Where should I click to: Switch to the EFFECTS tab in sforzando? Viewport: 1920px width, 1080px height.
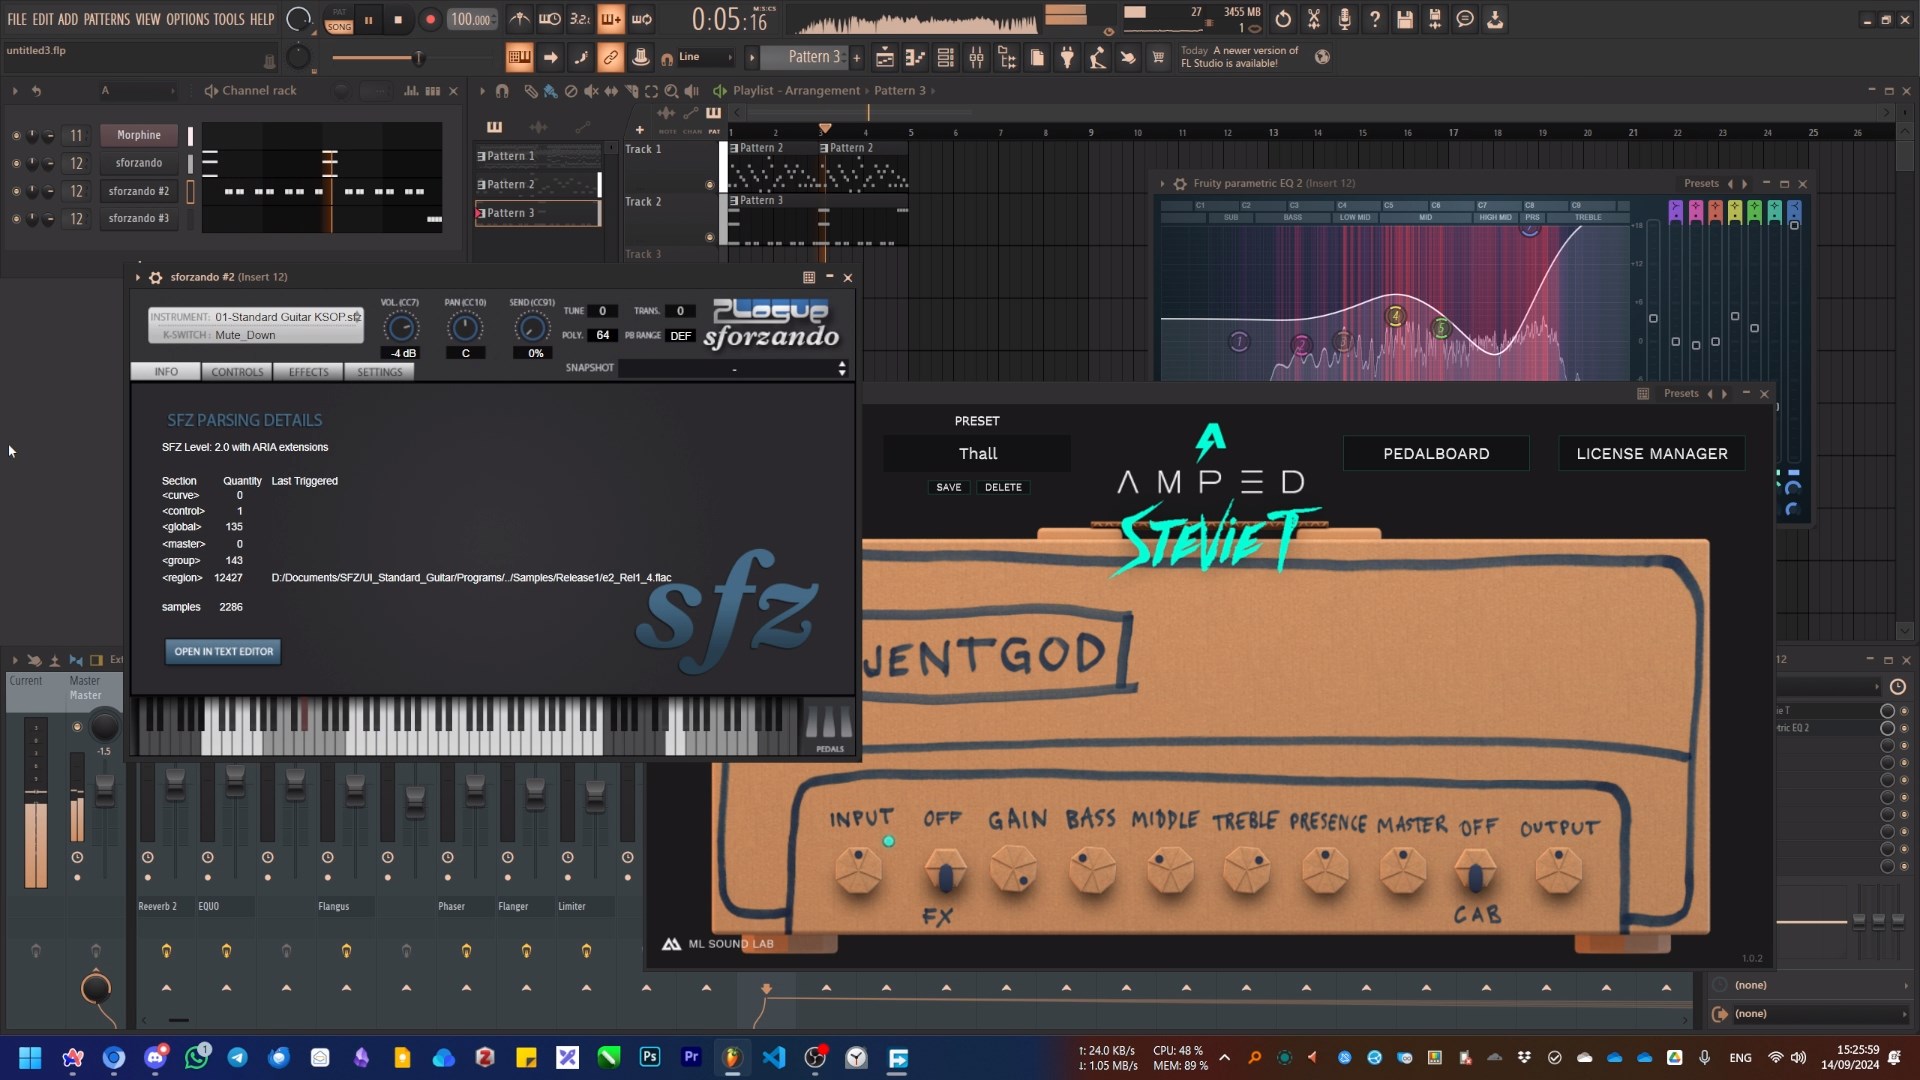coord(308,372)
